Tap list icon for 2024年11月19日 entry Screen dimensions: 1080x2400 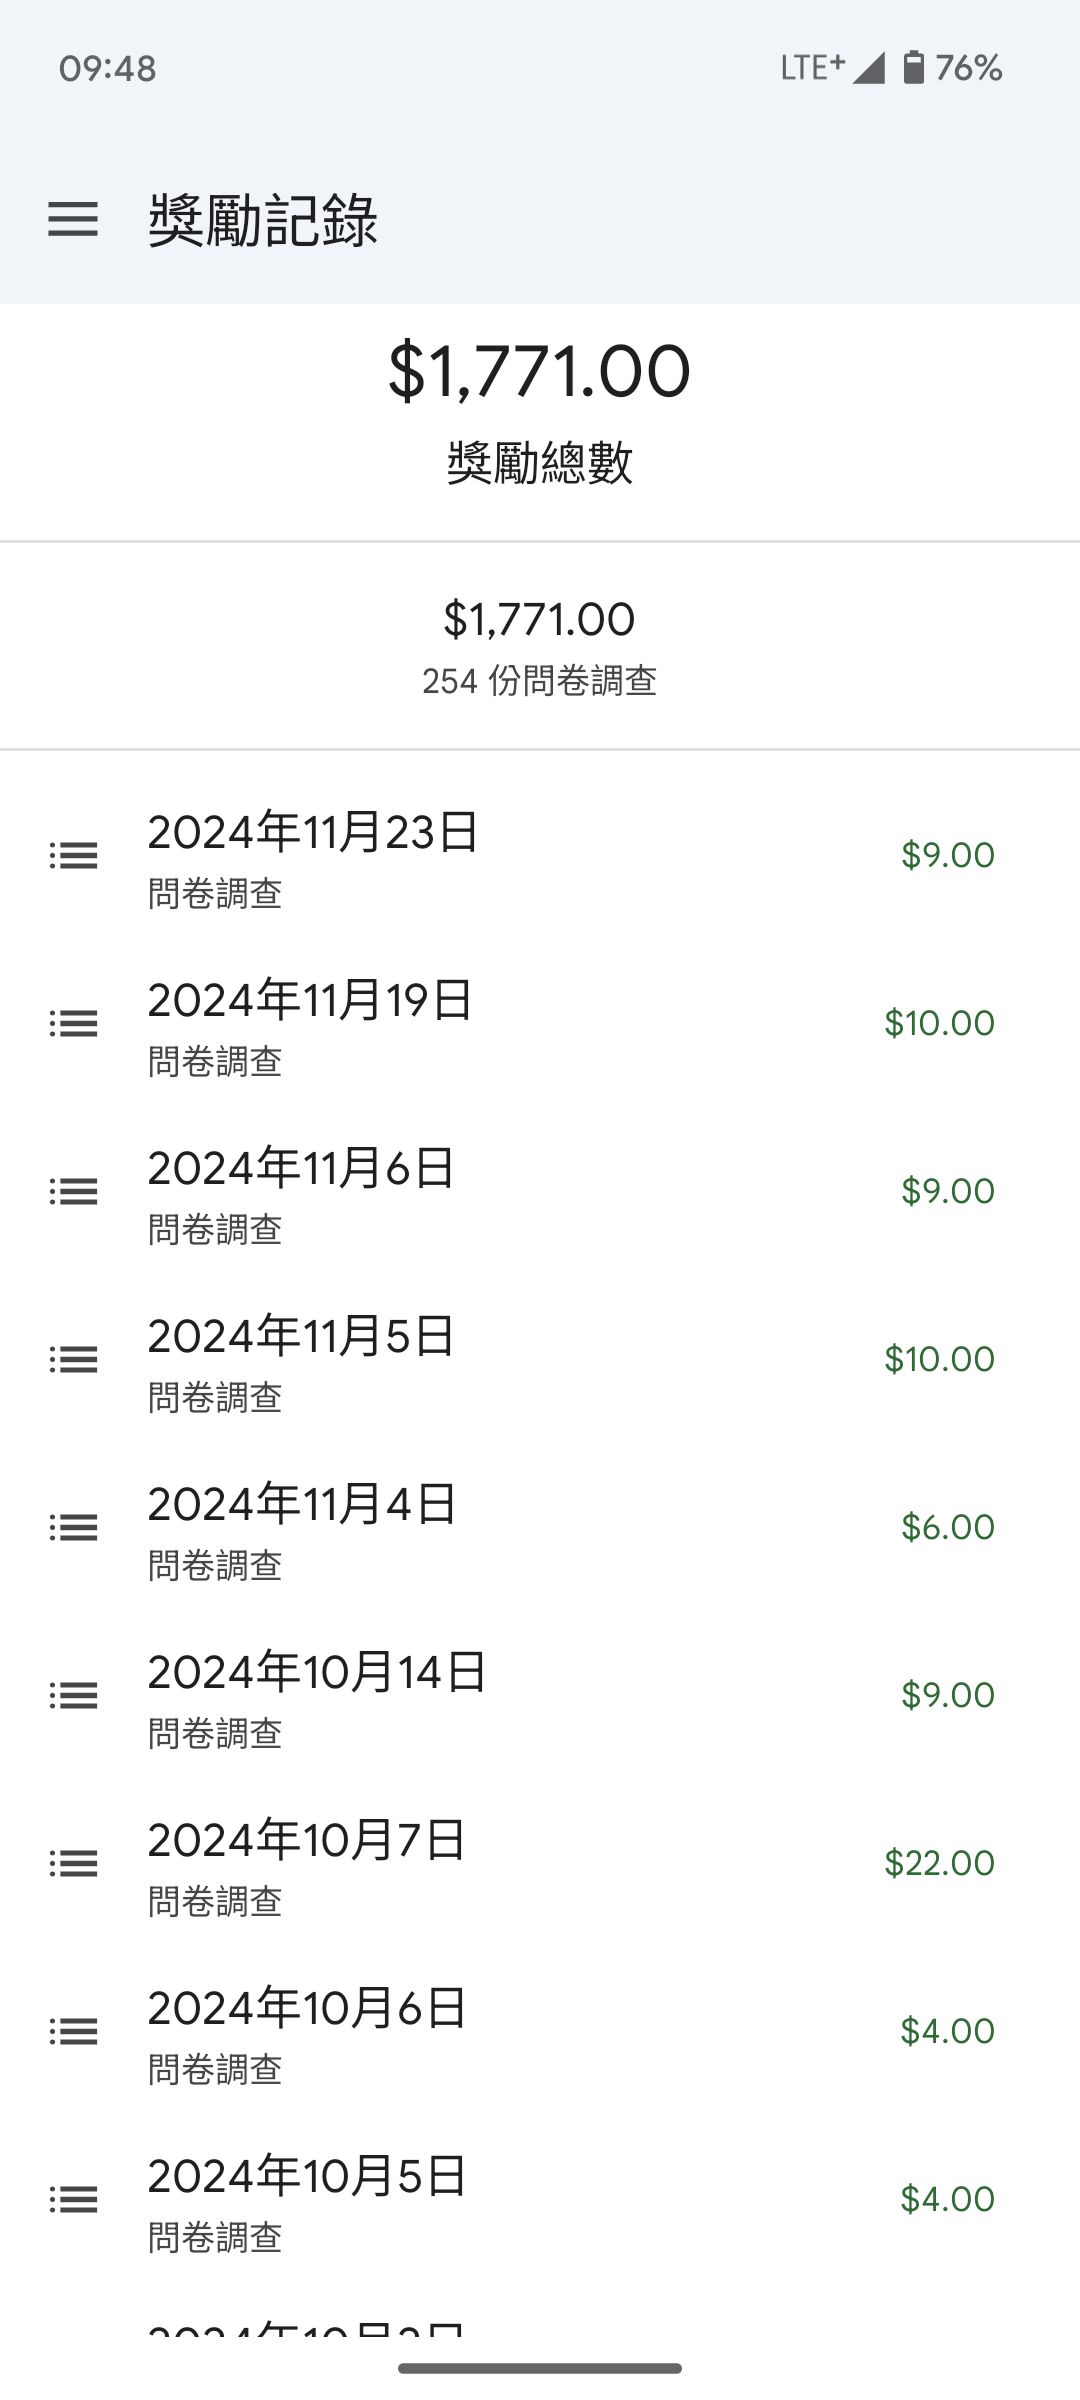[x=73, y=1024]
